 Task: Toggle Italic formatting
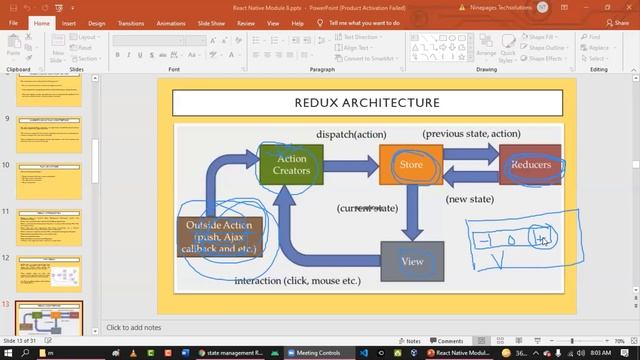pos(129,55)
